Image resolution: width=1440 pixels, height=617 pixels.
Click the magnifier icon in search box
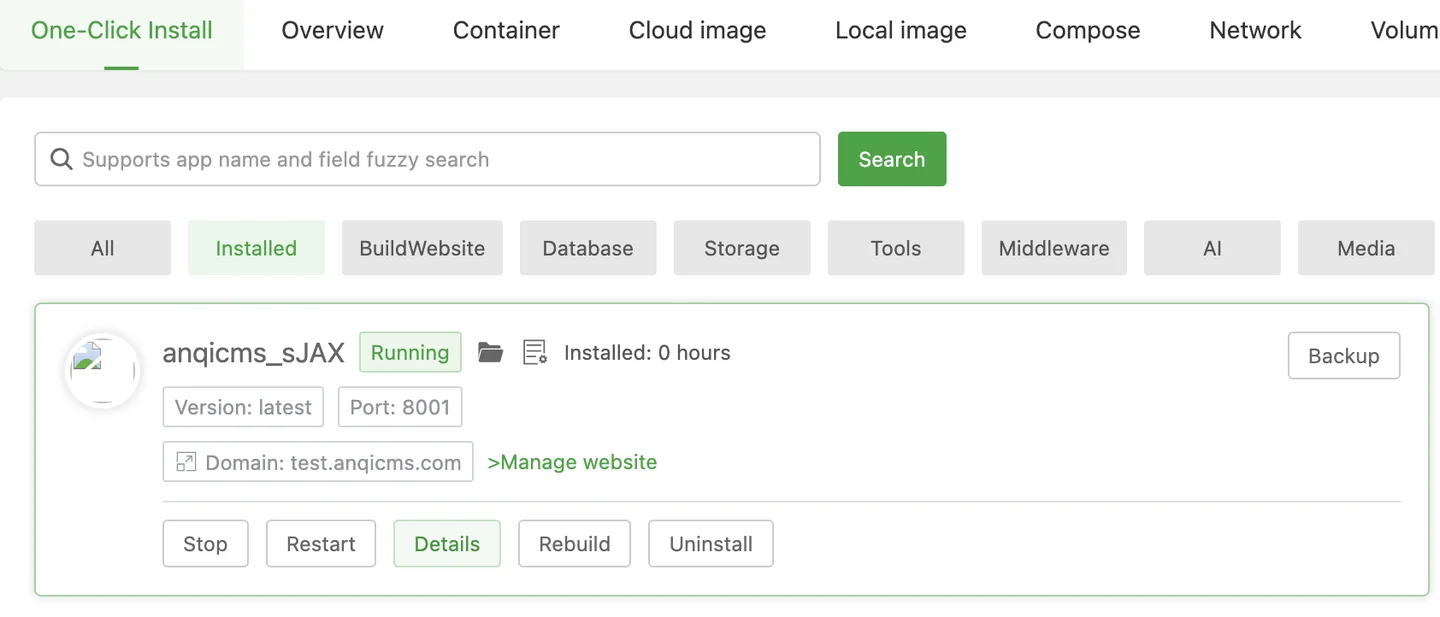61,159
